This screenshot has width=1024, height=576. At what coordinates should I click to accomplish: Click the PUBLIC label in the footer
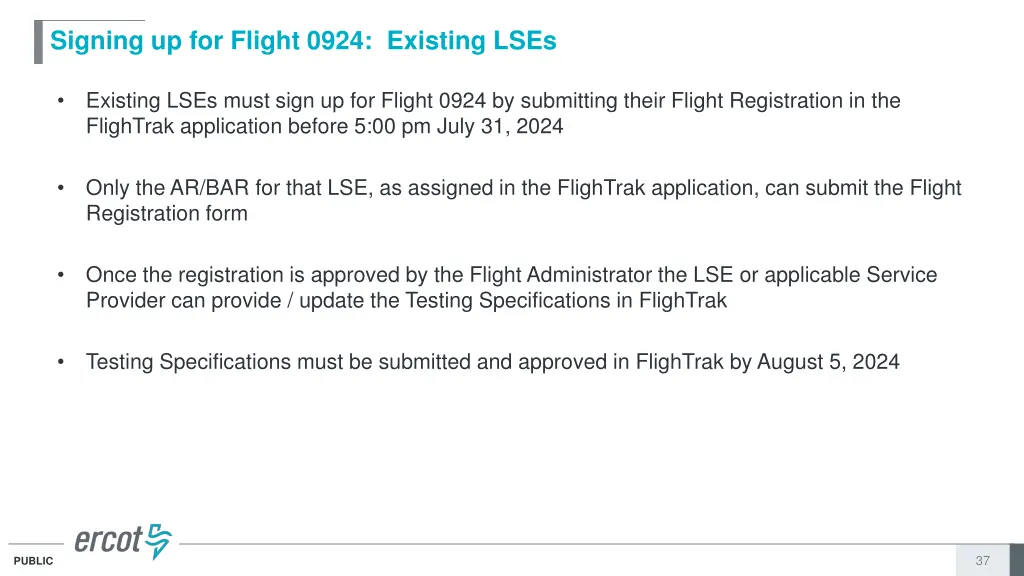point(33,562)
